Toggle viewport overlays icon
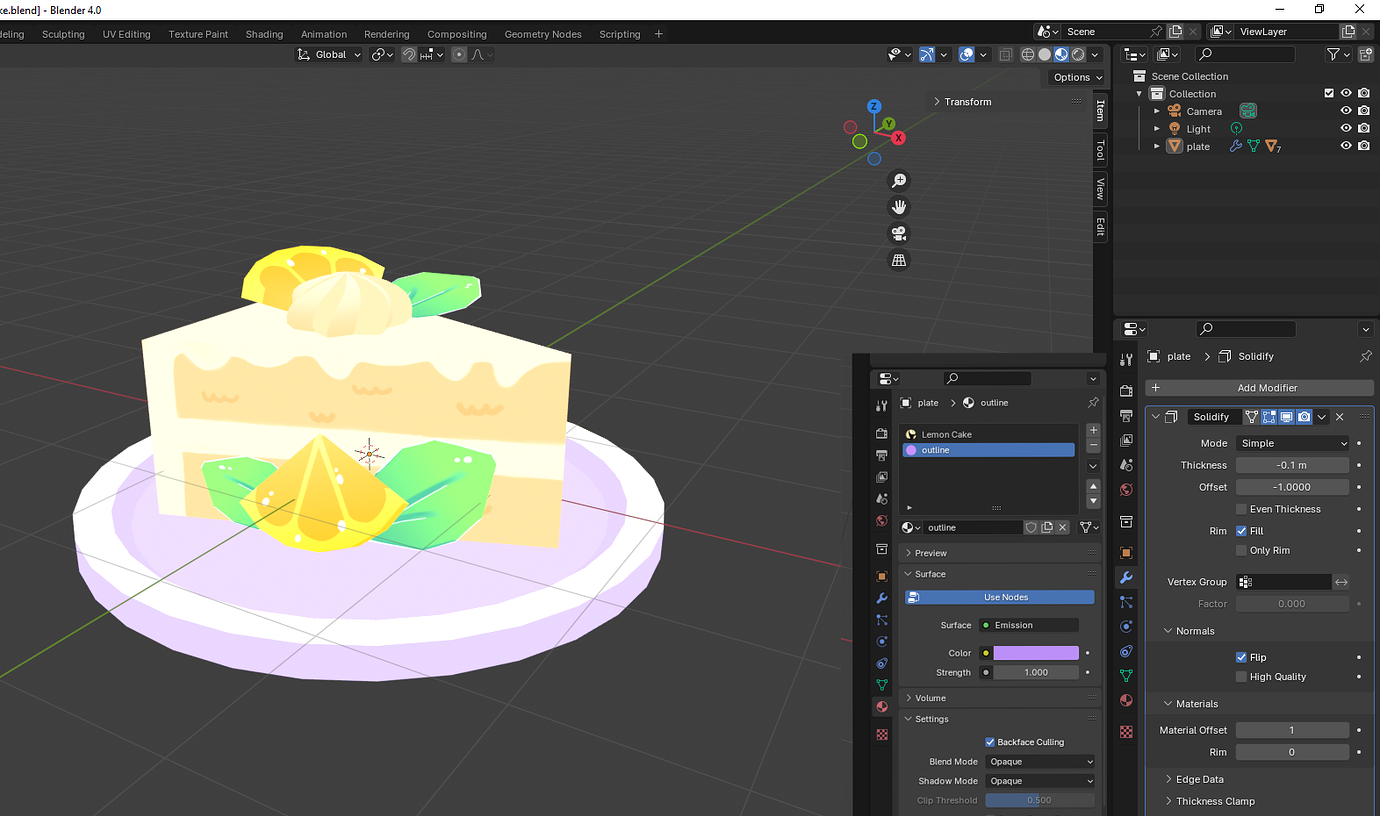 click(966, 55)
